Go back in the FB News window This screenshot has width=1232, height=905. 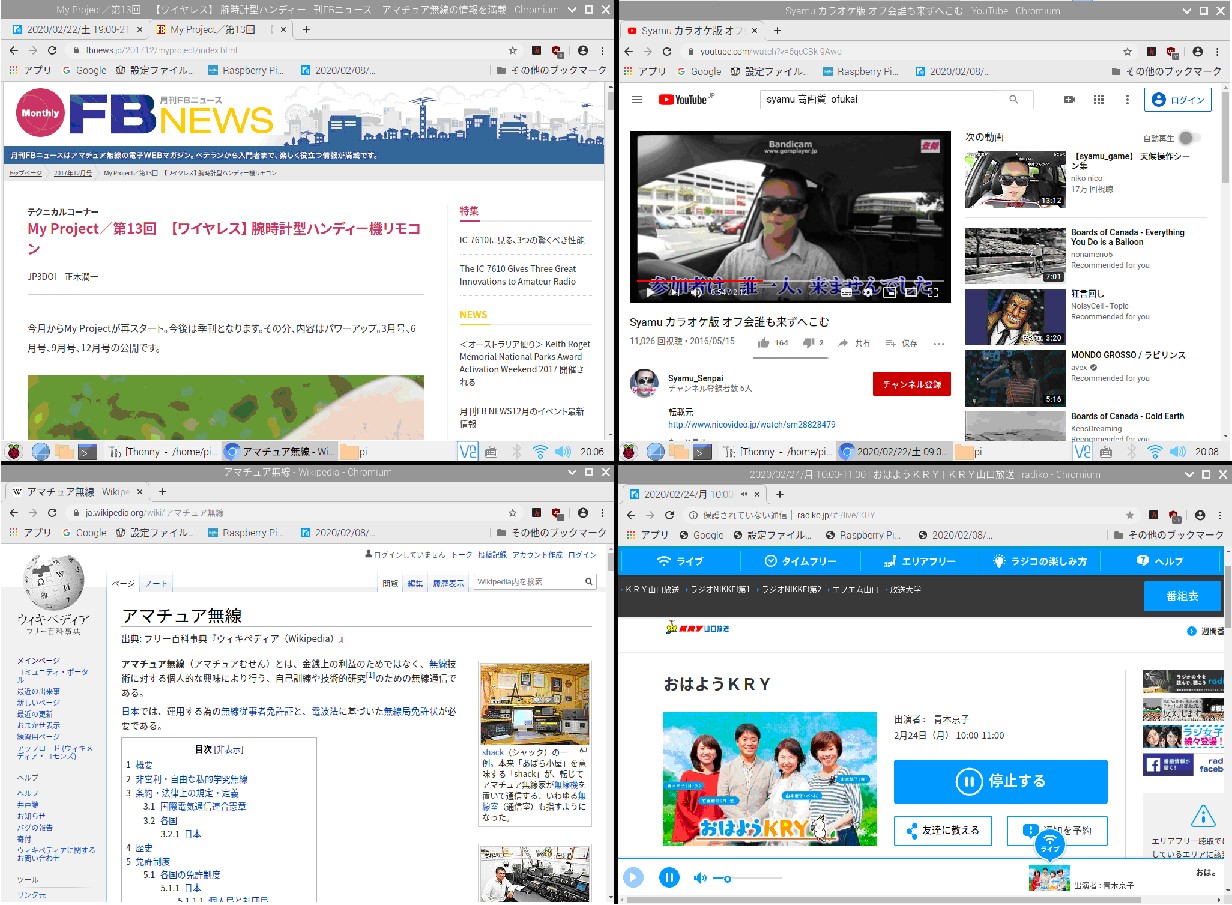[x=13, y=50]
